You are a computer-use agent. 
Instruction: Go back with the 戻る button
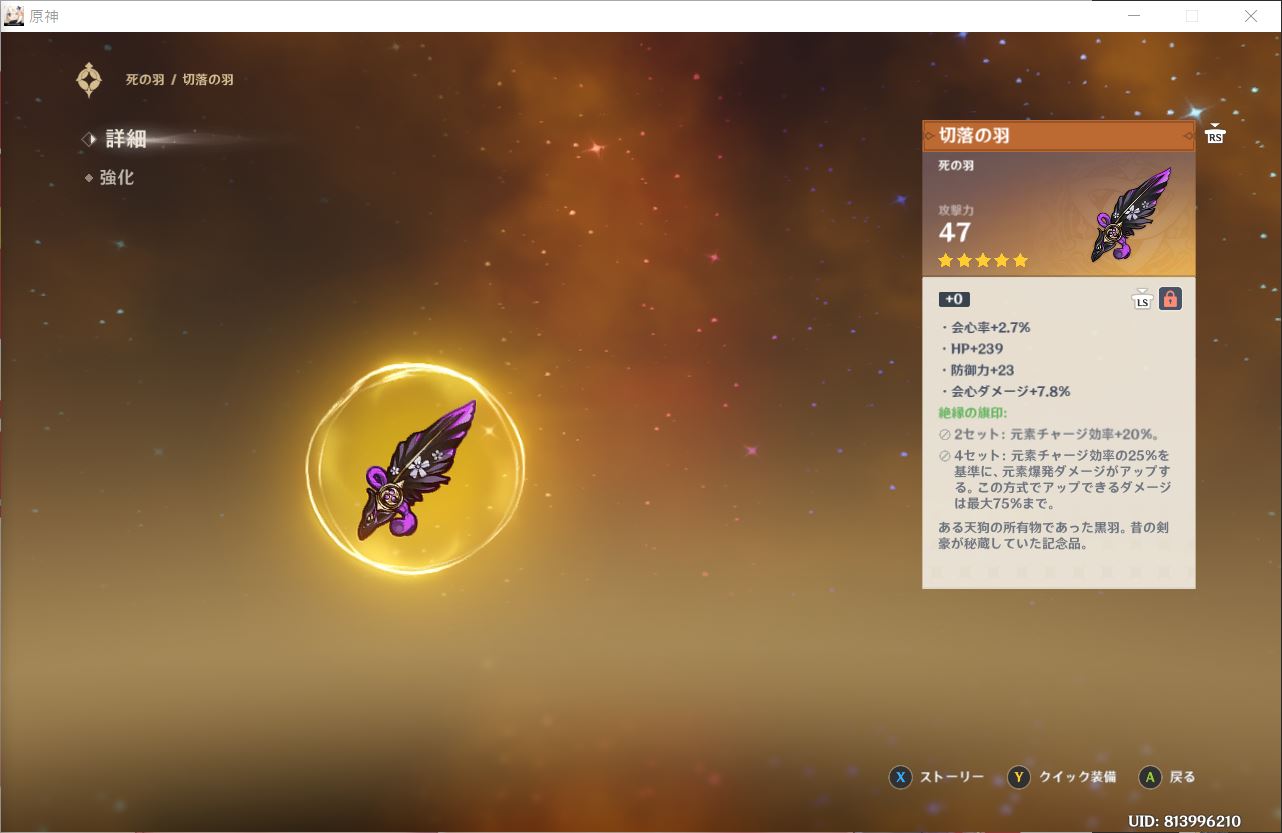[1167, 777]
